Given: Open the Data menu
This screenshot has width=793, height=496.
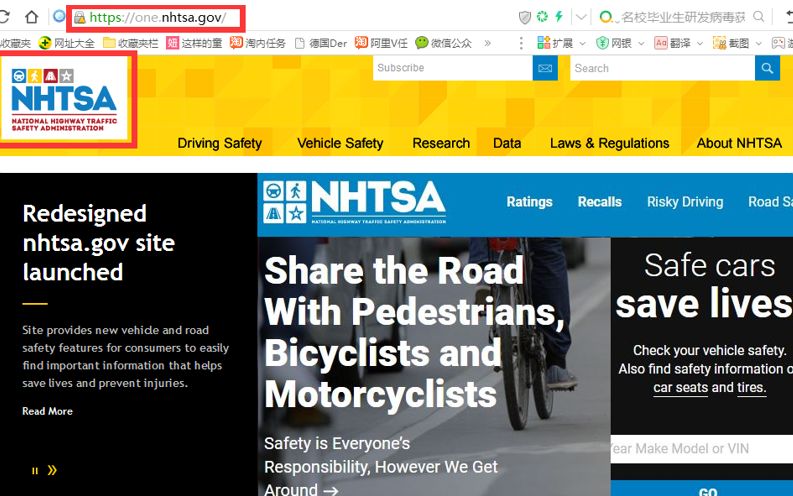Looking at the screenshot, I should [x=507, y=143].
